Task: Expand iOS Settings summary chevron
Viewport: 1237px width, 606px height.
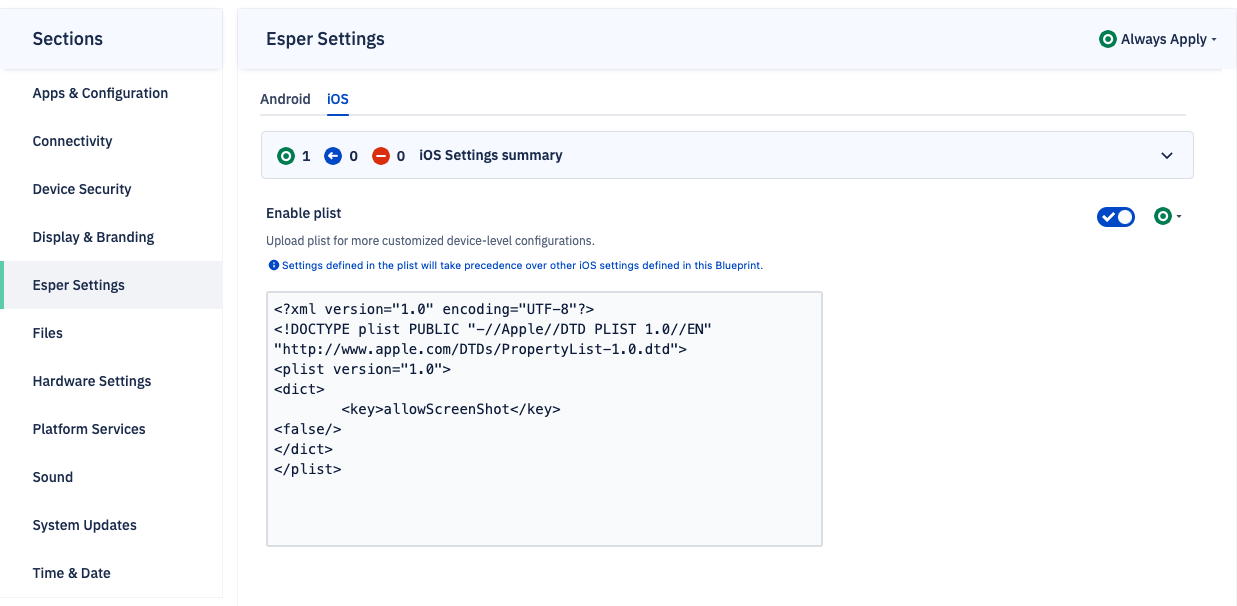Action: (1167, 156)
